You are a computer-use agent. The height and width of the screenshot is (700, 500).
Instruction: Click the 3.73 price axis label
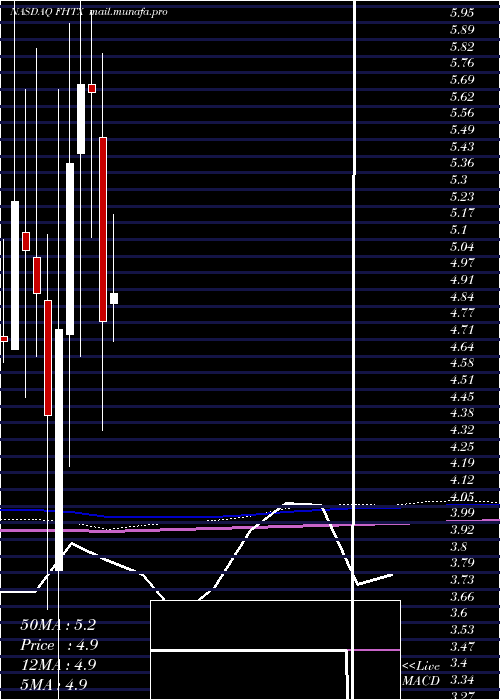(462, 580)
